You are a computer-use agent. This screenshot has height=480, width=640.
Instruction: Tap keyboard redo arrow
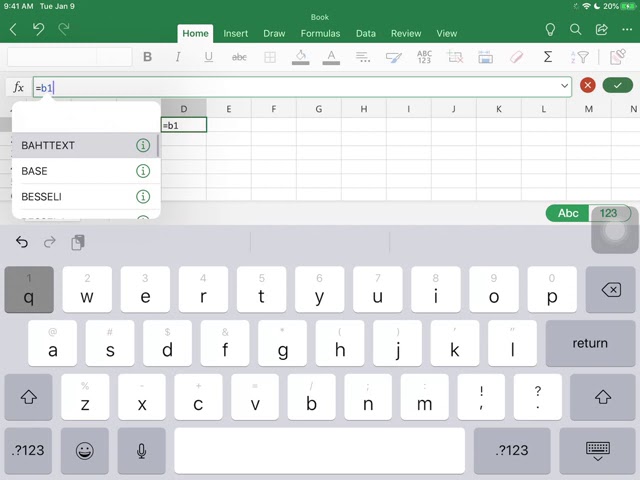point(50,242)
